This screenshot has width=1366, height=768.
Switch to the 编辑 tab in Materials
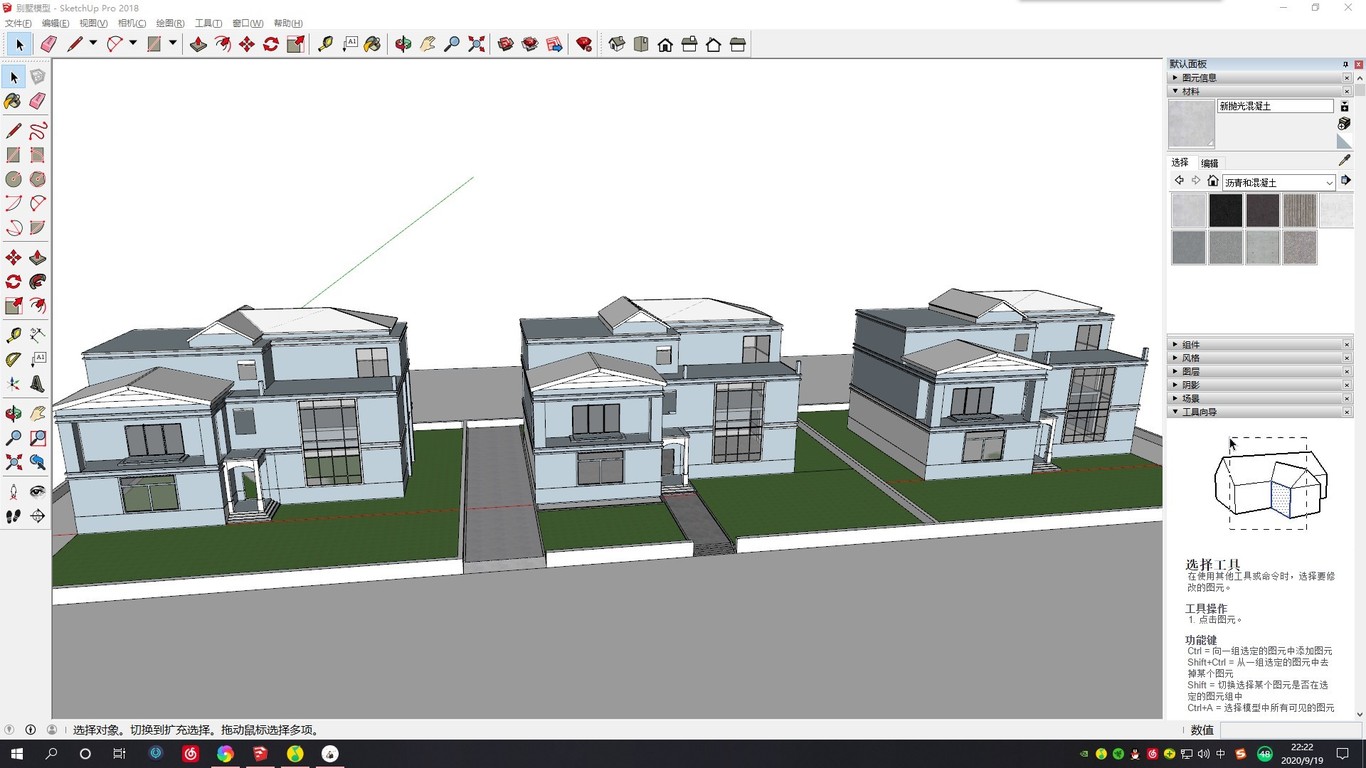click(x=1210, y=163)
